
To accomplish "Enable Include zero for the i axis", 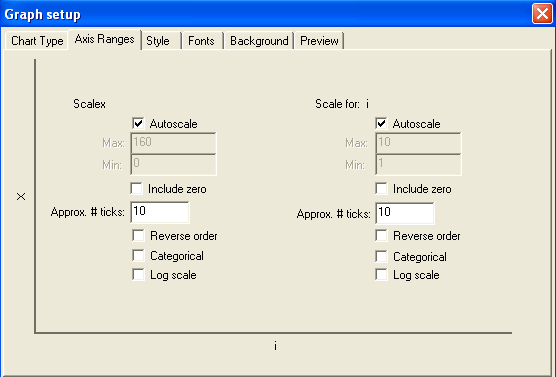I will [382, 188].
